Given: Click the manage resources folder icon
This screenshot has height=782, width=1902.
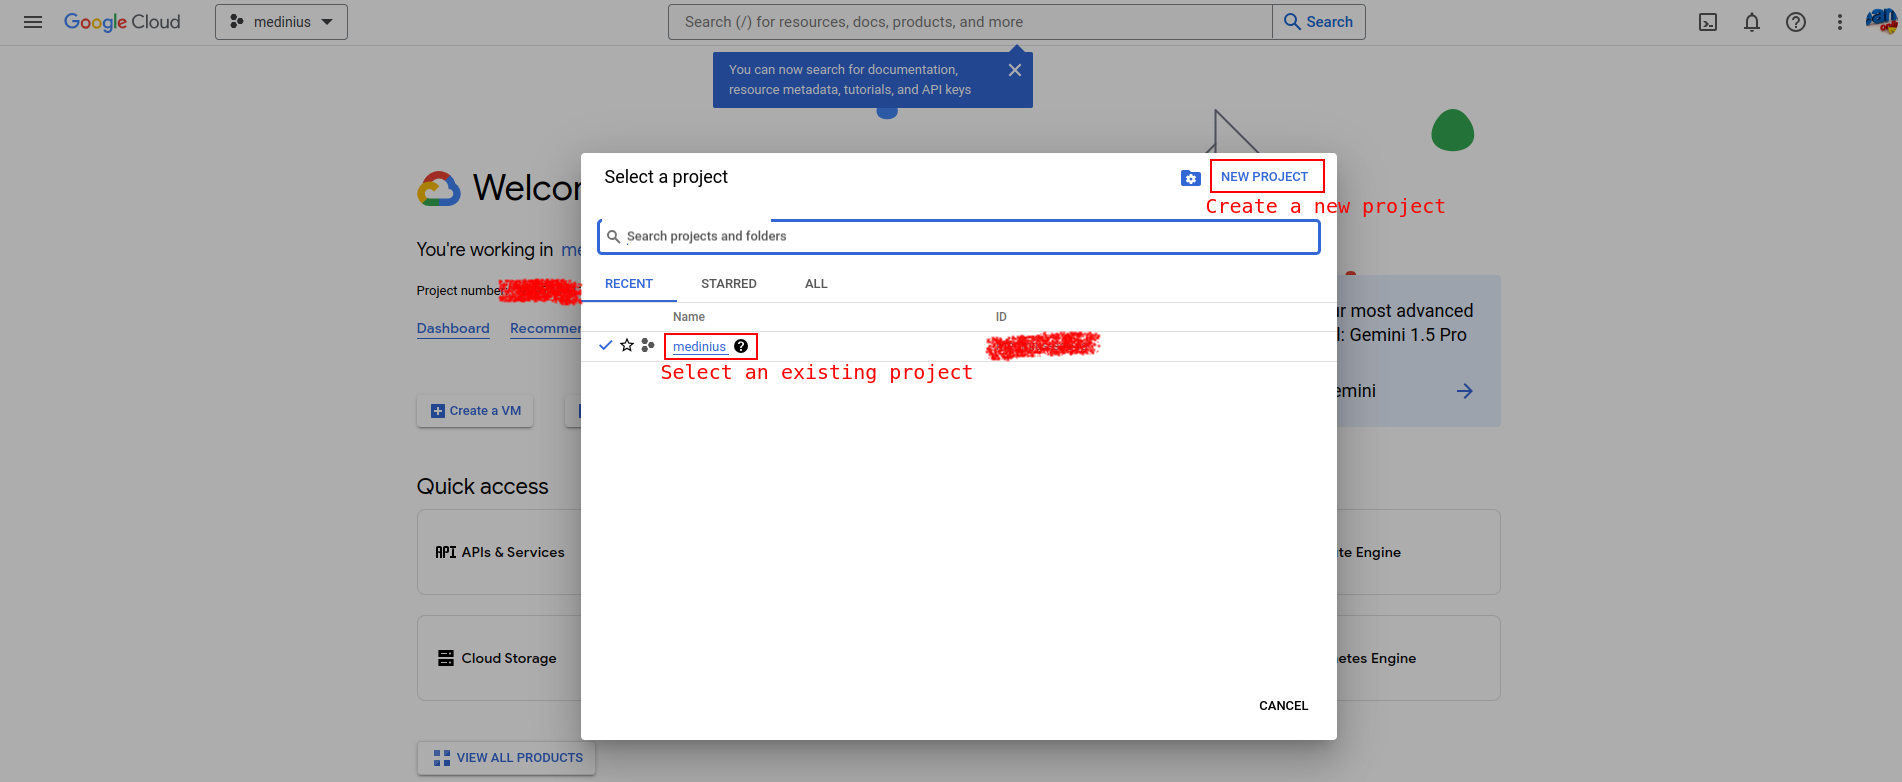Looking at the screenshot, I should (x=1190, y=178).
